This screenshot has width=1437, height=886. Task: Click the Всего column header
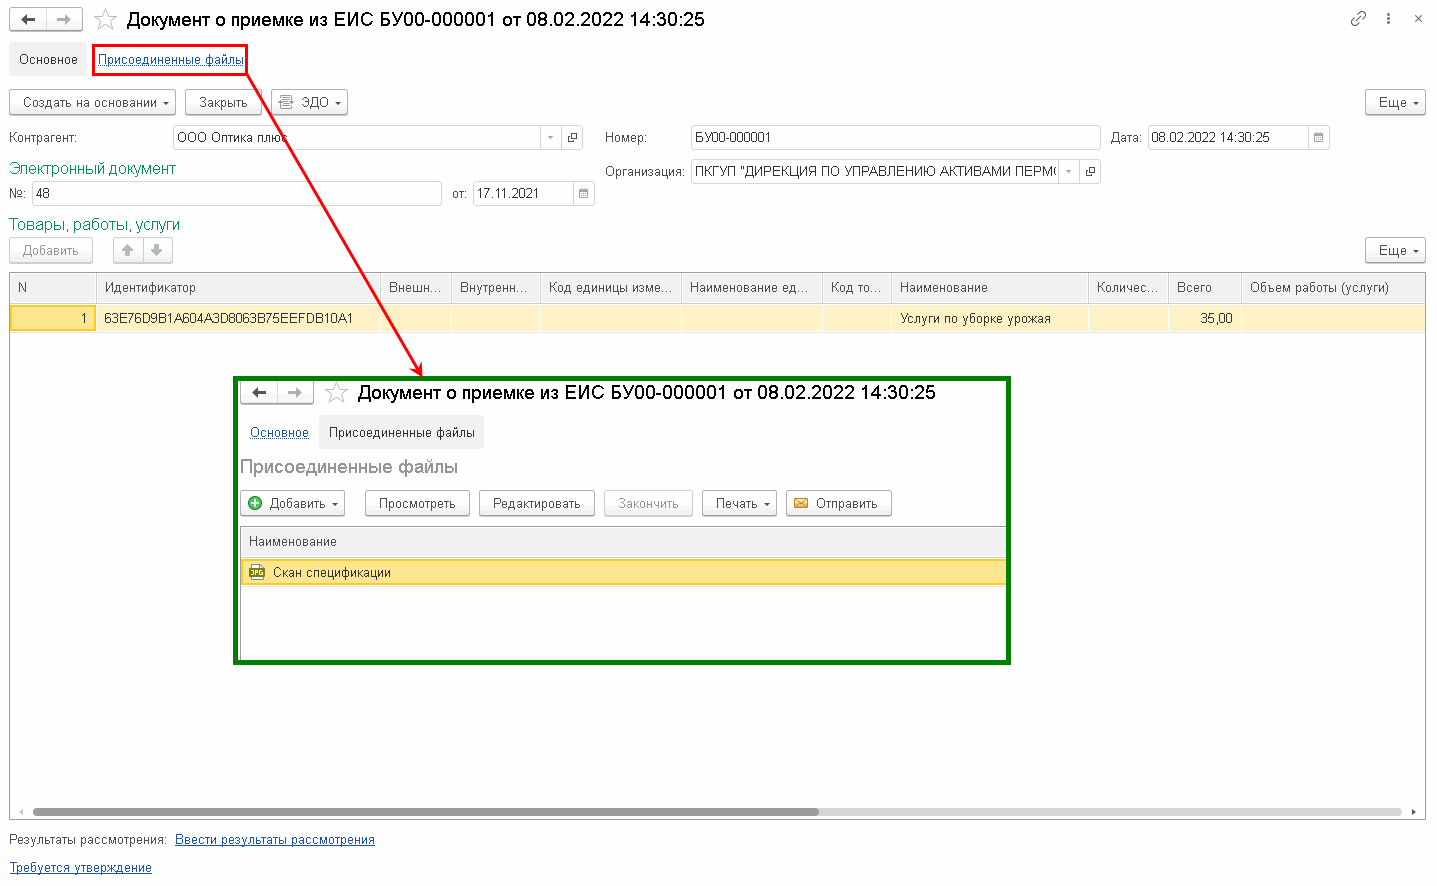pyautogui.click(x=1205, y=288)
